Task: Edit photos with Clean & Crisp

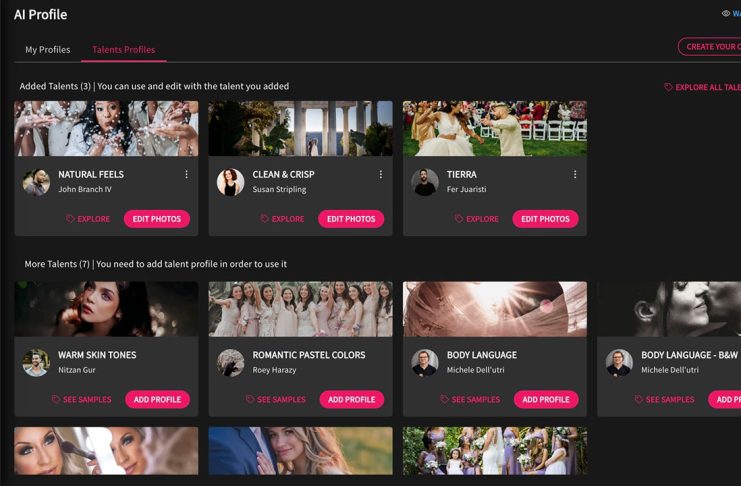Action: [x=351, y=219]
